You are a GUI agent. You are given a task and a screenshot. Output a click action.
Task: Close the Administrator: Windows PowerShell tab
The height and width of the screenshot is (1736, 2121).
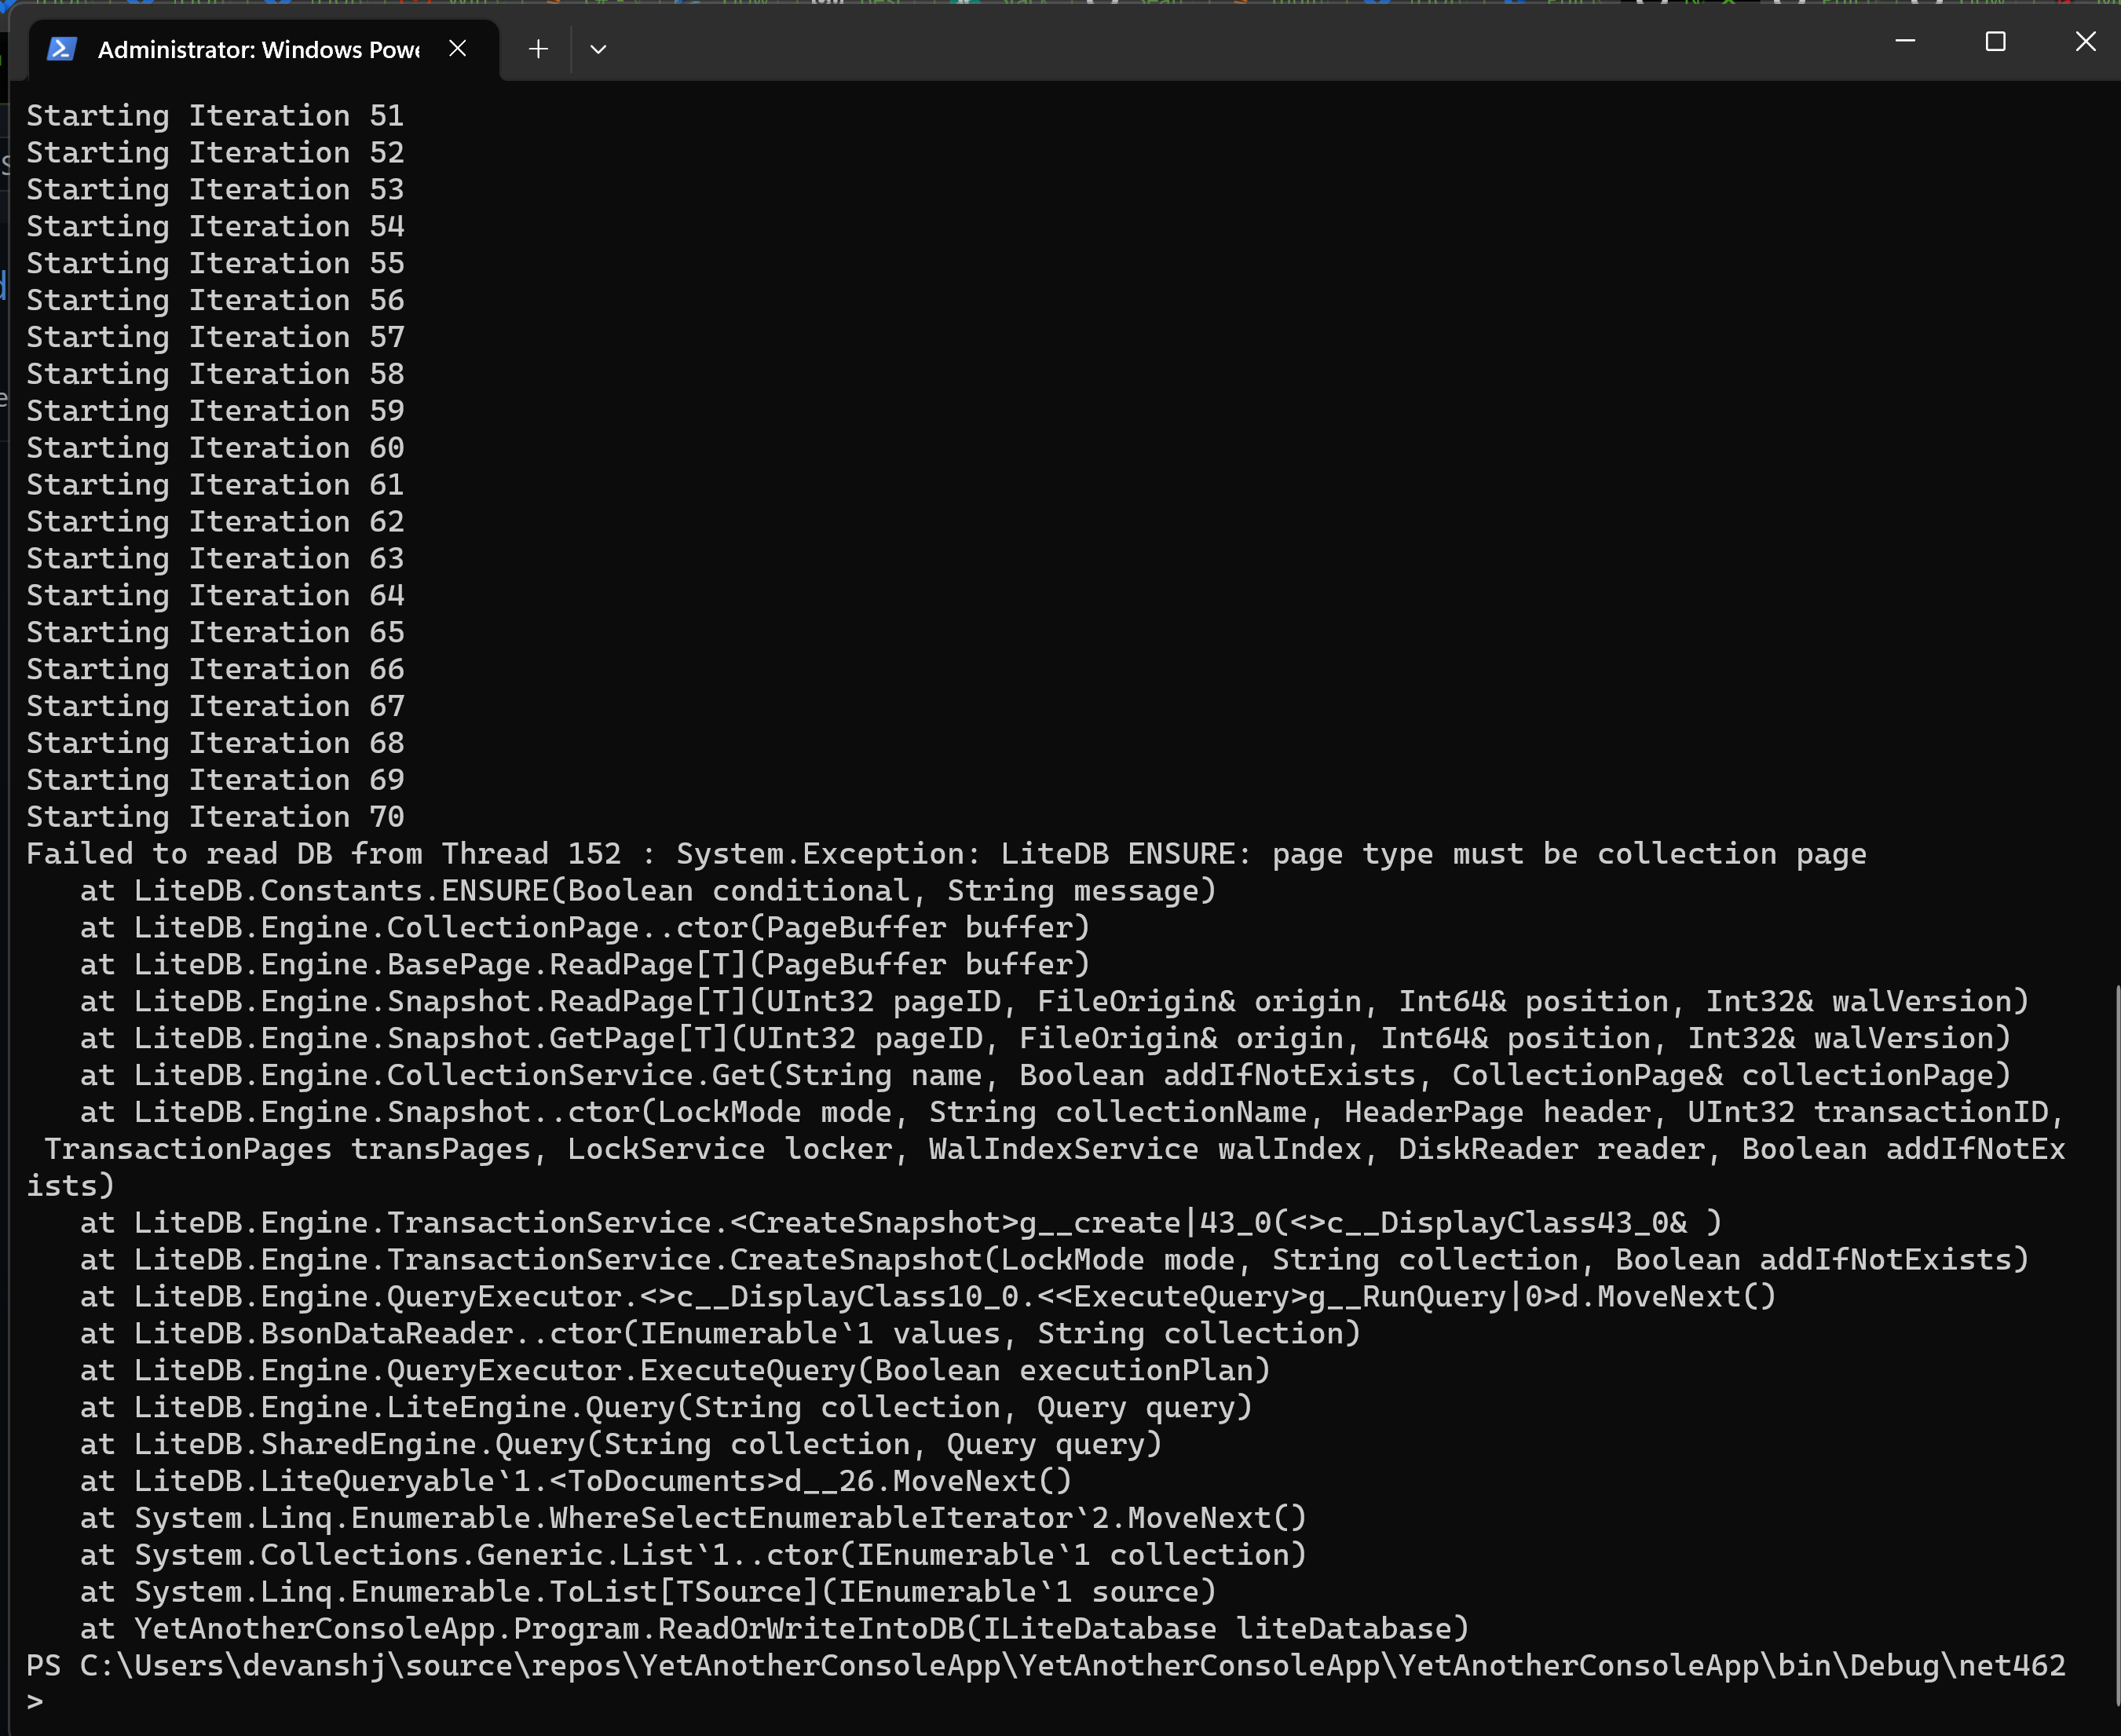point(458,48)
